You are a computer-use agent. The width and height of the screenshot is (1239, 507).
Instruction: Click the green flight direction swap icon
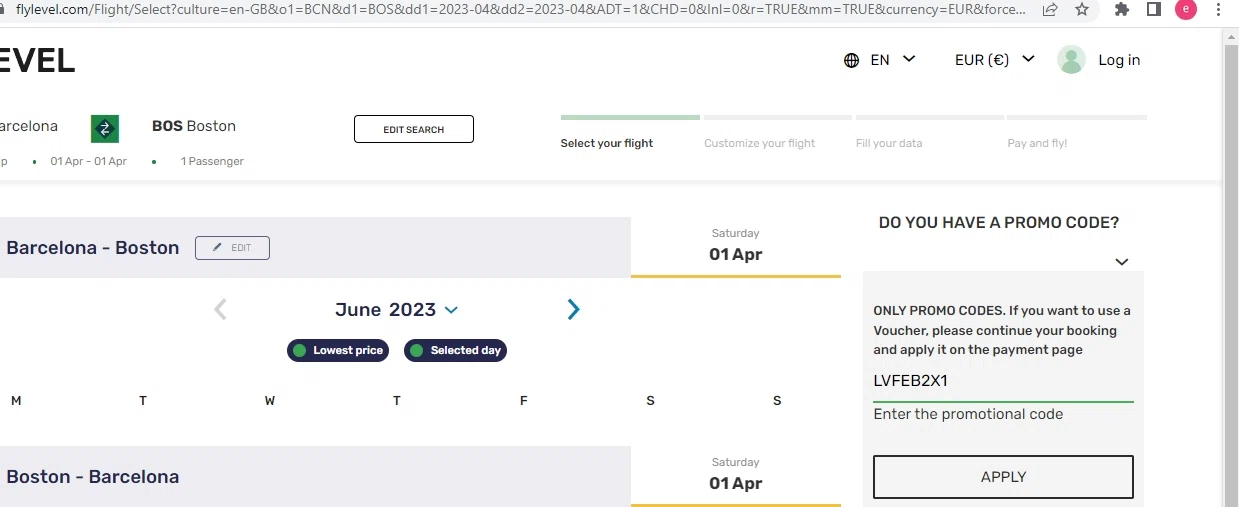coord(105,128)
